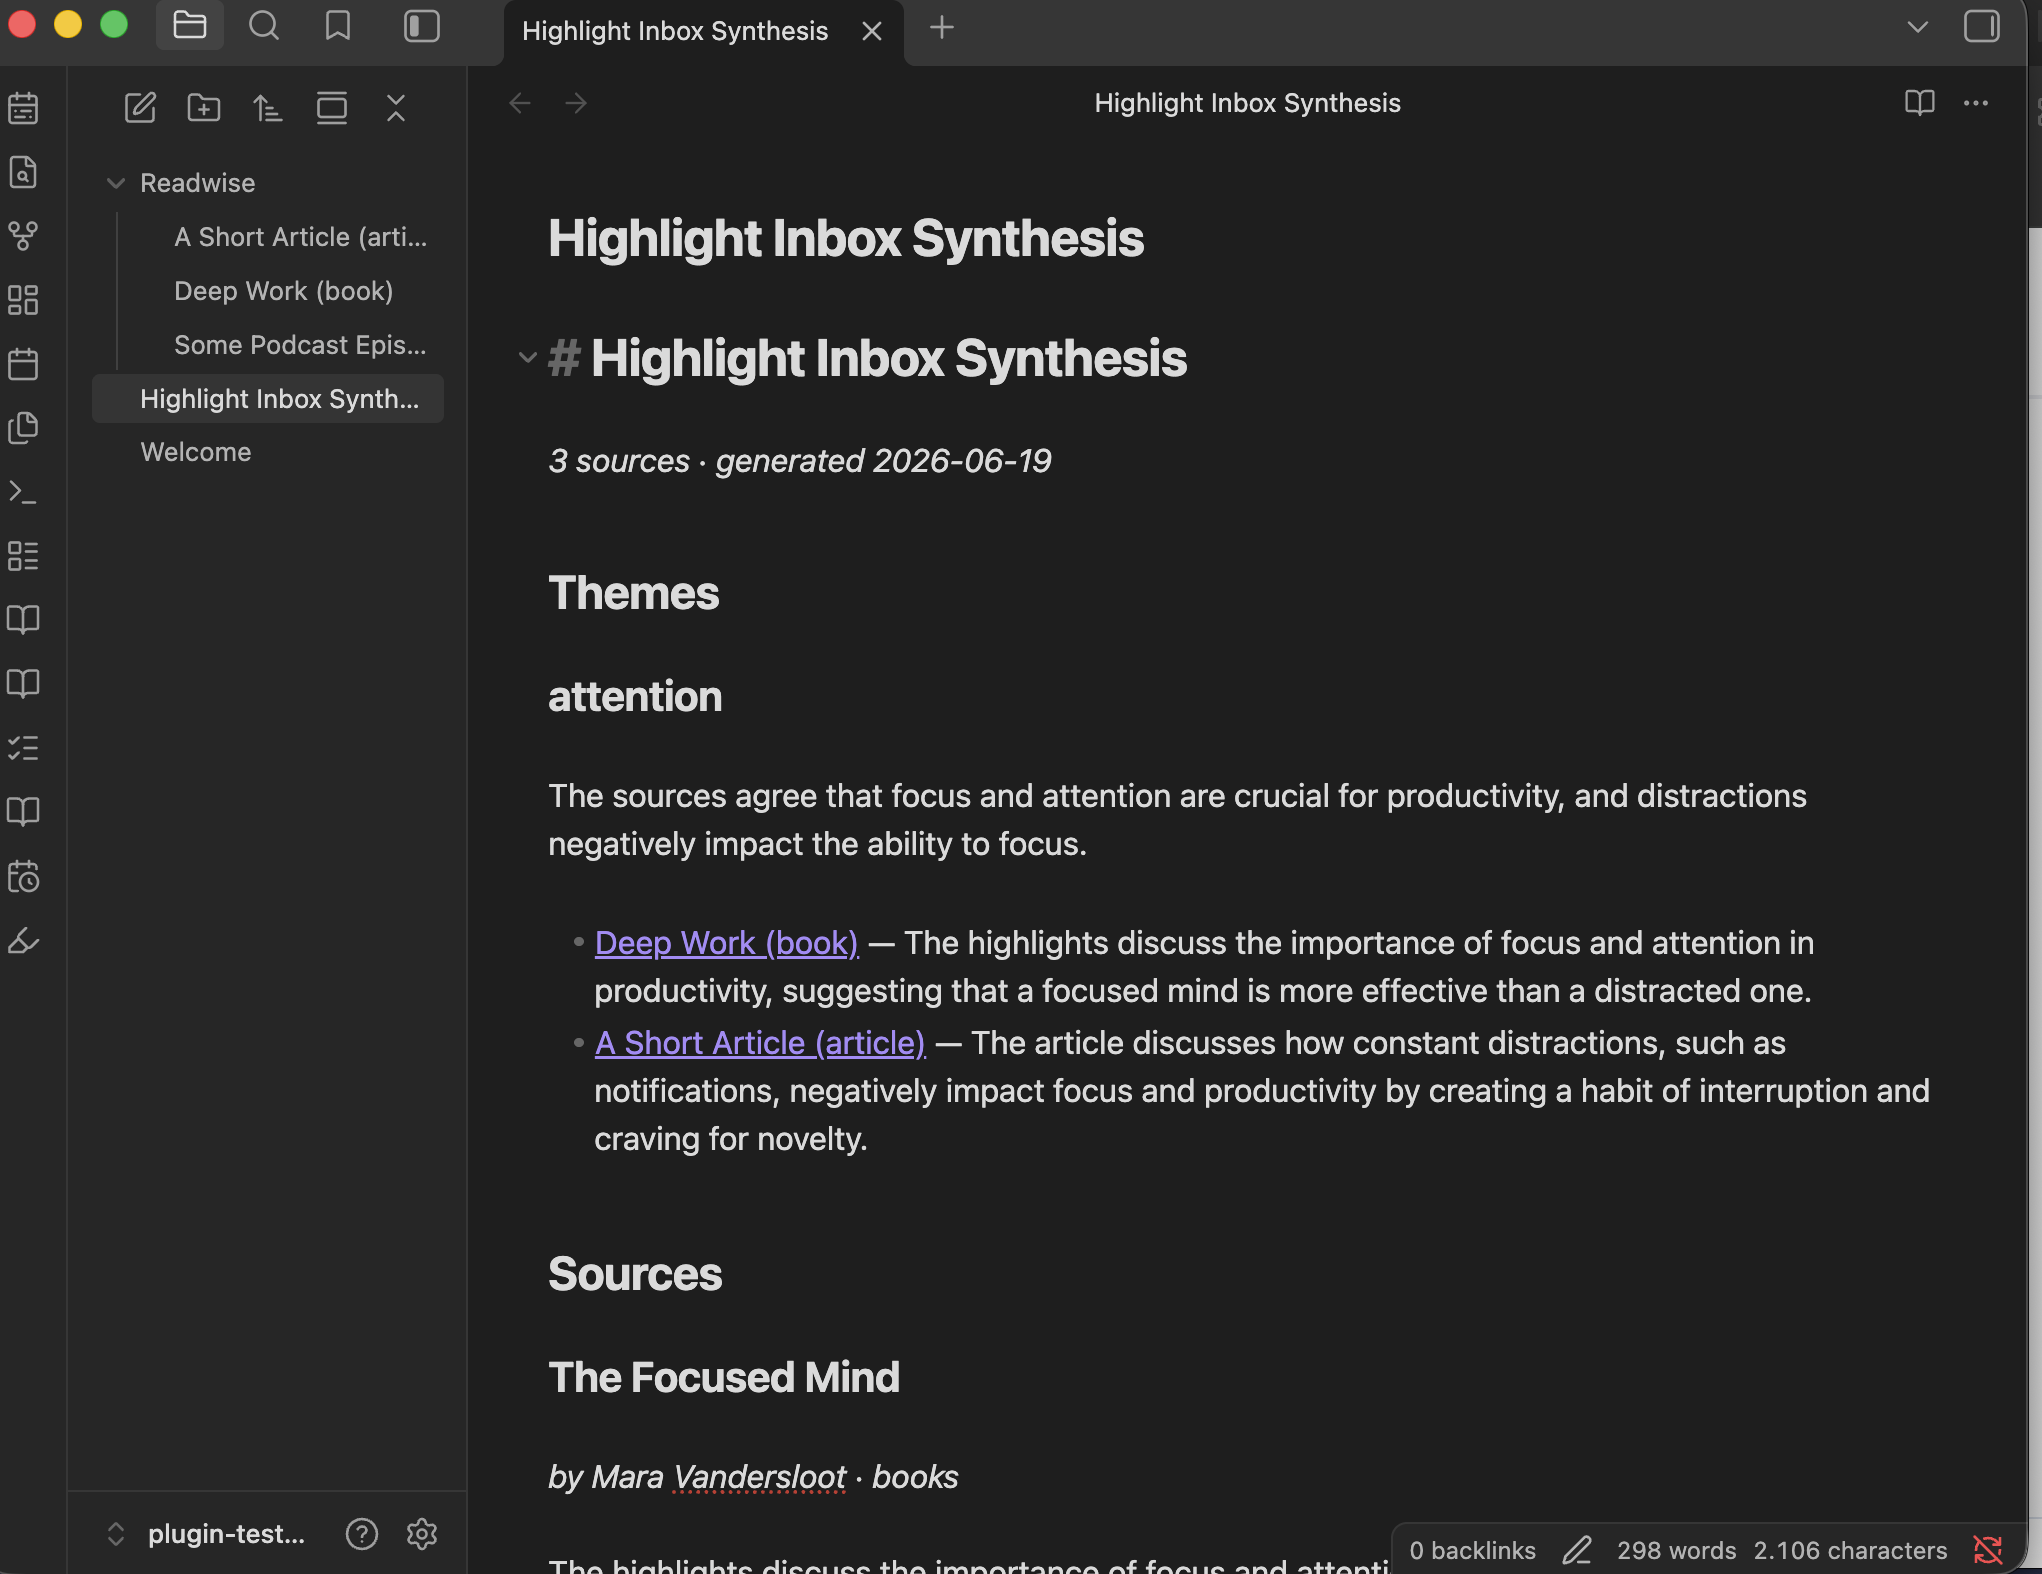Open the tab list dropdown chevron
The image size is (2042, 1574).
1917,27
